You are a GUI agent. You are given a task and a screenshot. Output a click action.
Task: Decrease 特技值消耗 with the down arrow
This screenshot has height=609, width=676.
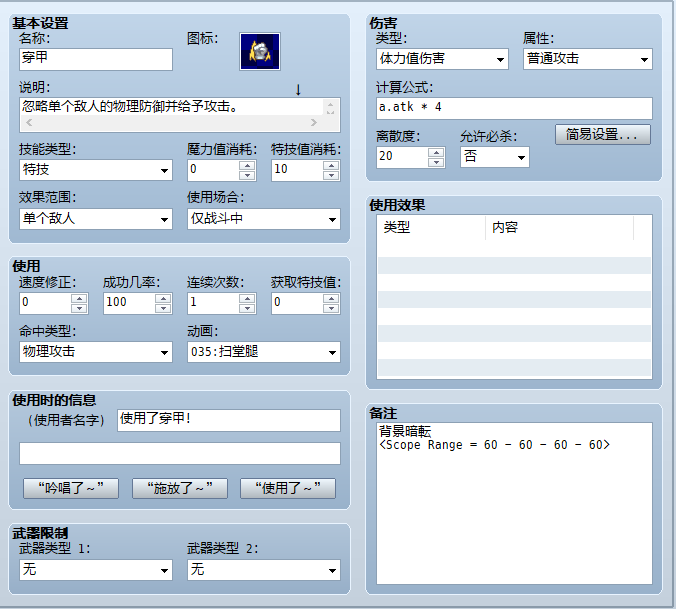tap(331, 175)
